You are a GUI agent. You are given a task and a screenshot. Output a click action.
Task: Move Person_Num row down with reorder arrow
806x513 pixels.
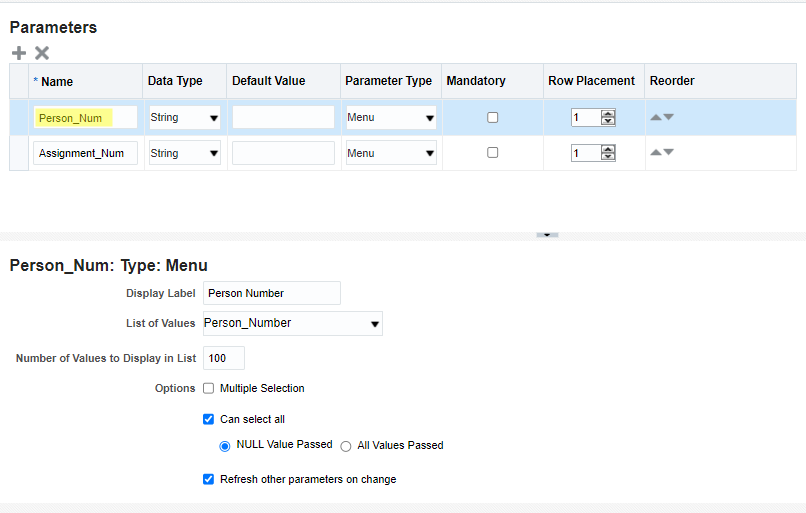click(x=668, y=117)
